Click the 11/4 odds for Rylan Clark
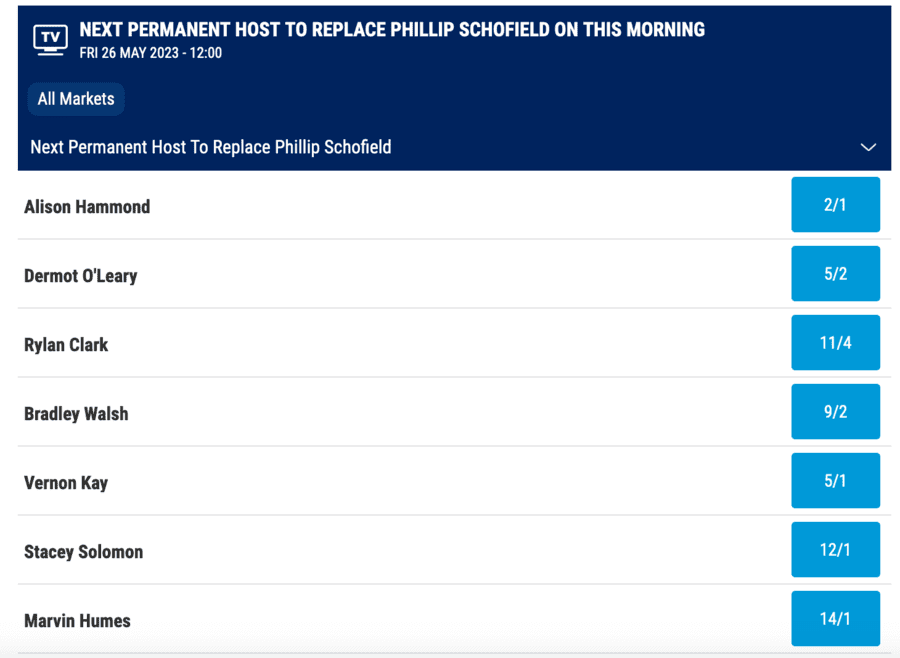This screenshot has height=658, width=900. click(835, 342)
